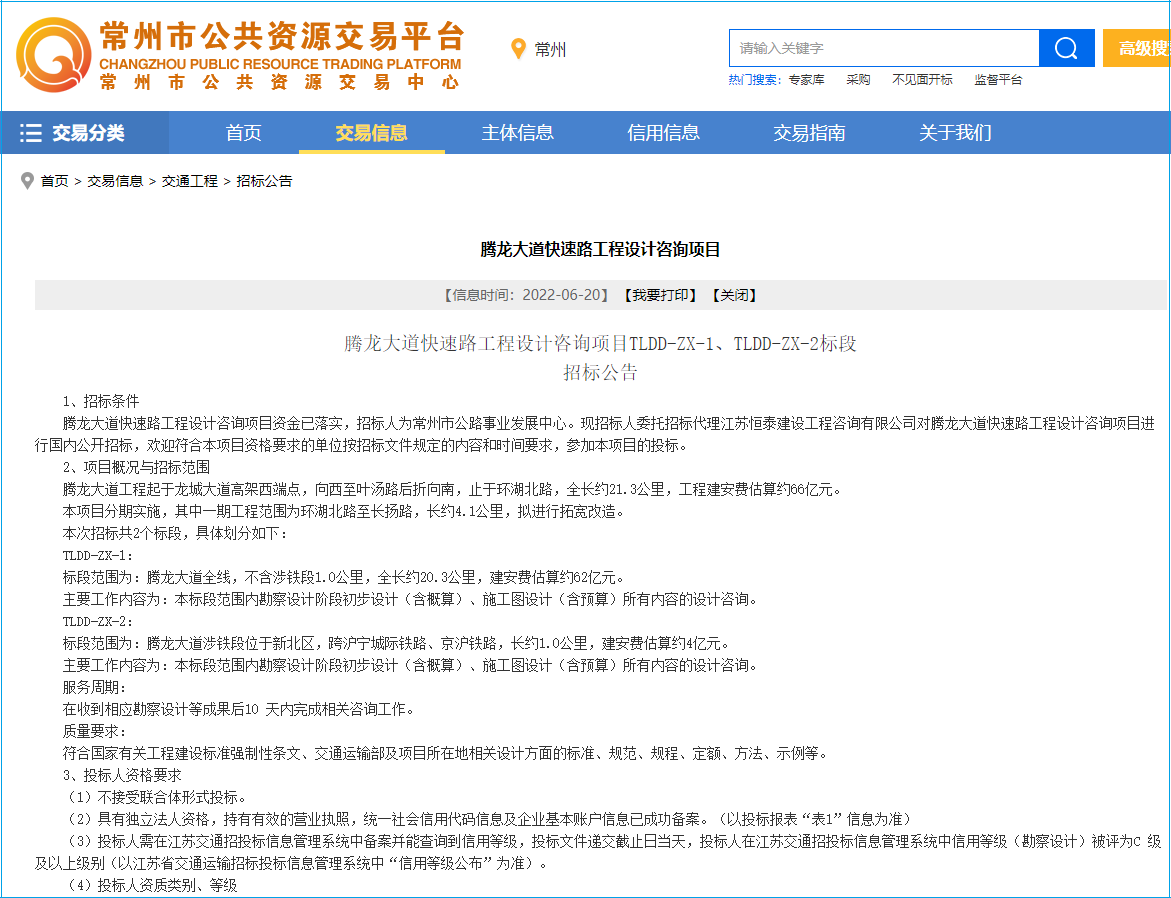
Task: Go to the 首页 navigation tab
Action: [x=243, y=133]
